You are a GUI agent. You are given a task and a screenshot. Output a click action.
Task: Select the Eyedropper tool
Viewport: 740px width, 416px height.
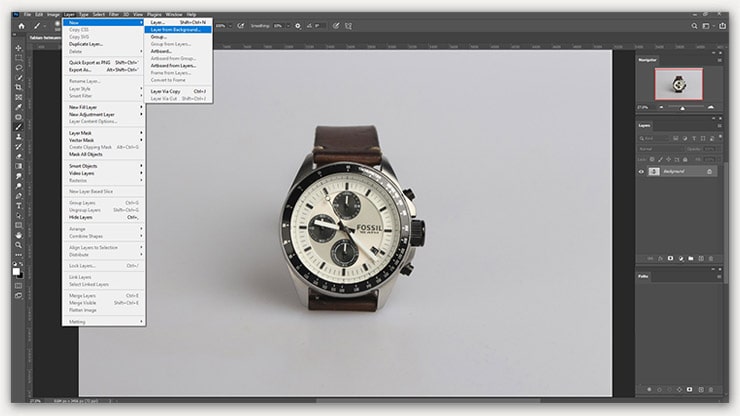pos(19,107)
